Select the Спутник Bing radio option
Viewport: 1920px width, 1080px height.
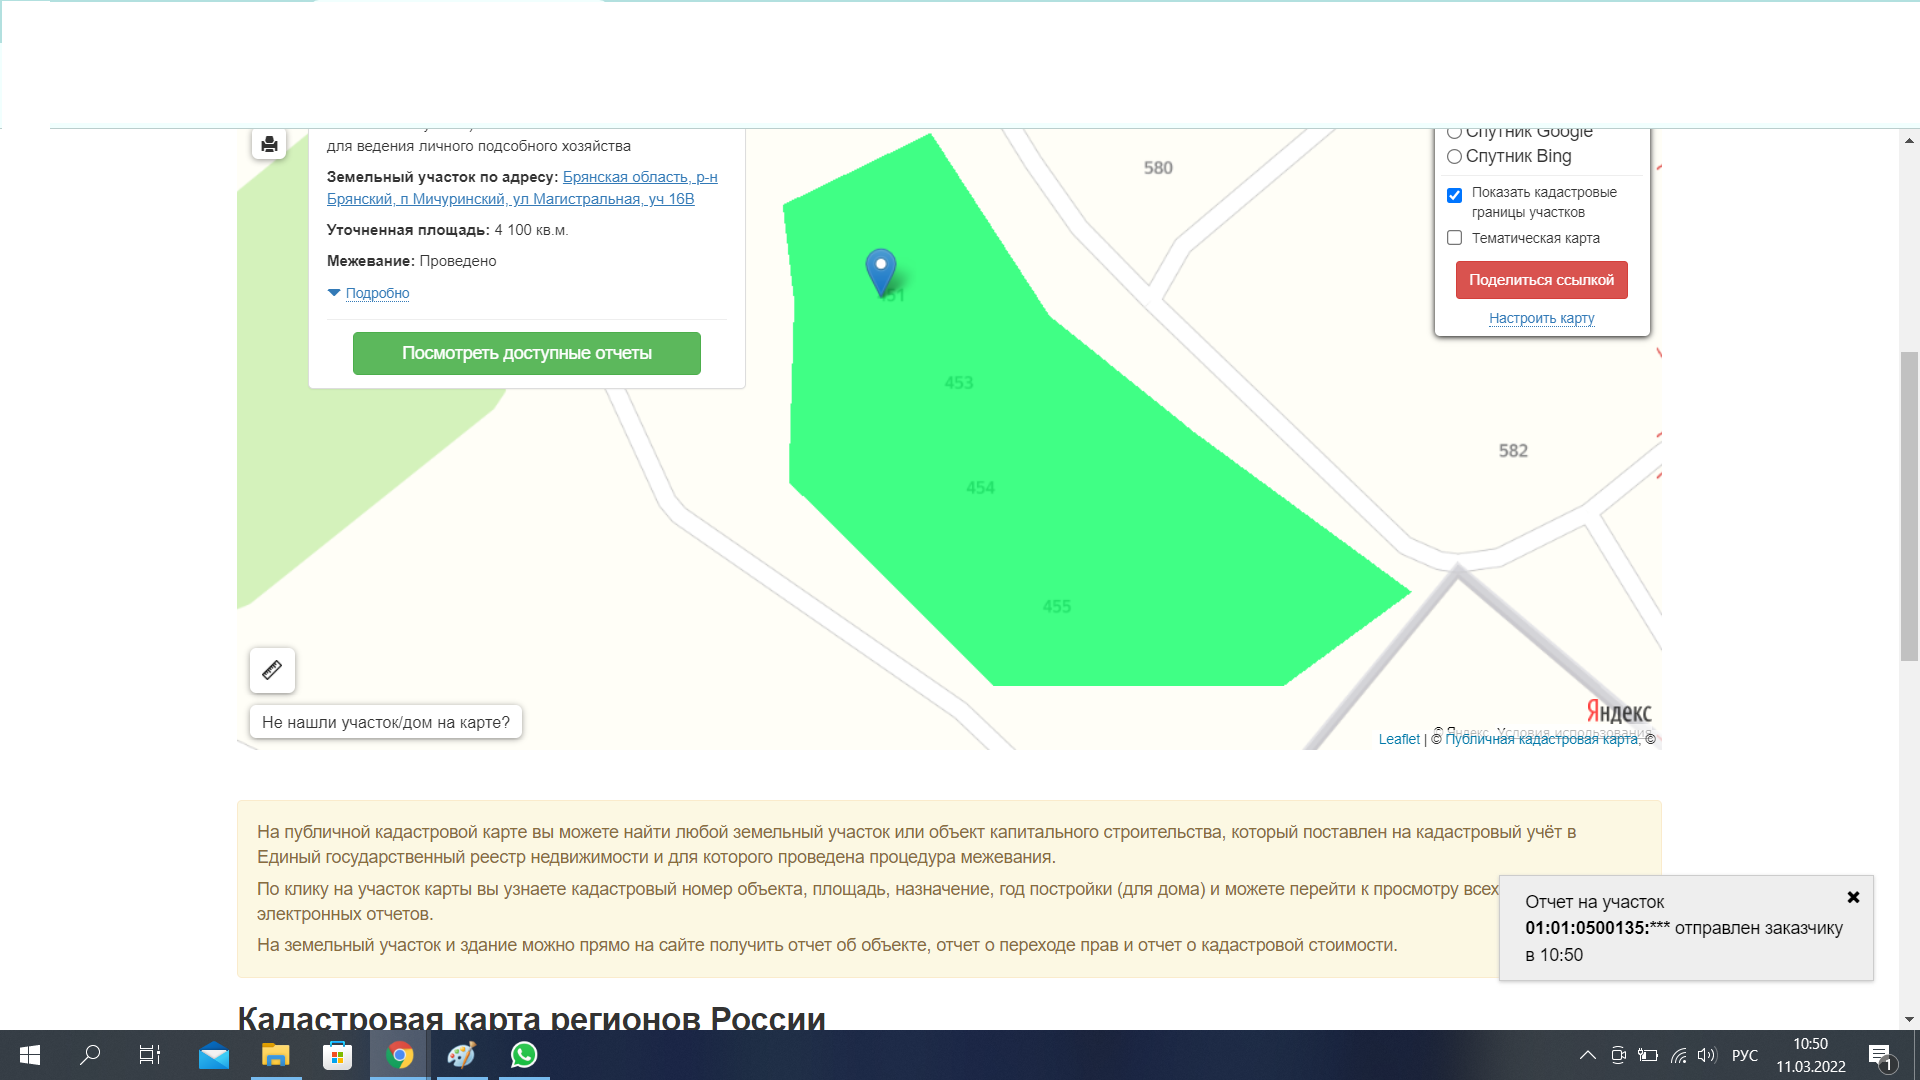1455,157
